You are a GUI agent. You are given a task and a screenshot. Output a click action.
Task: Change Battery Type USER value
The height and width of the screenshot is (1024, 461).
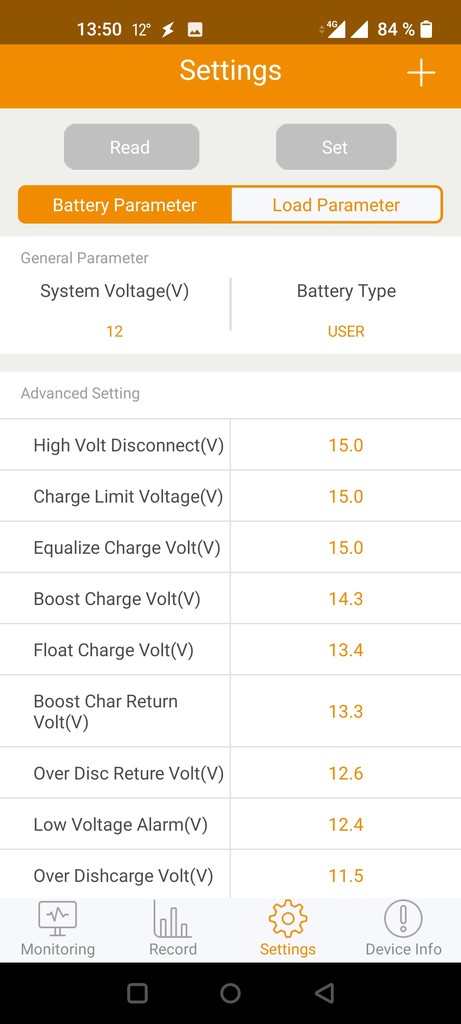tap(346, 332)
